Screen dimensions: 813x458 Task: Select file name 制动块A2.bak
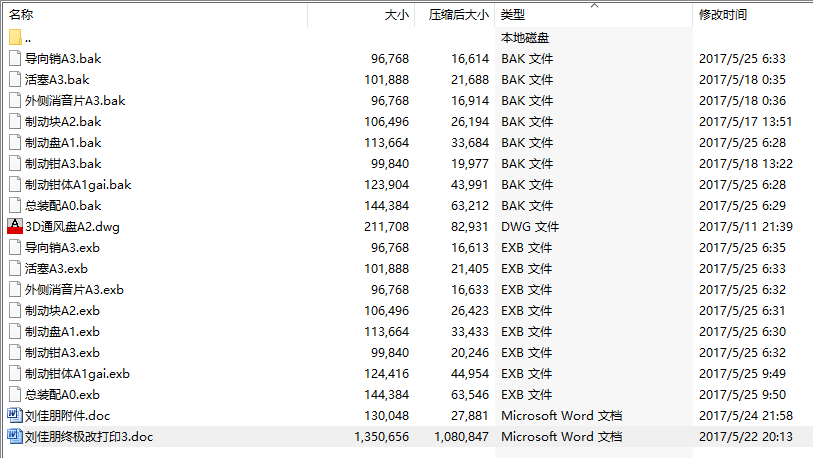pyautogui.click(x=63, y=121)
